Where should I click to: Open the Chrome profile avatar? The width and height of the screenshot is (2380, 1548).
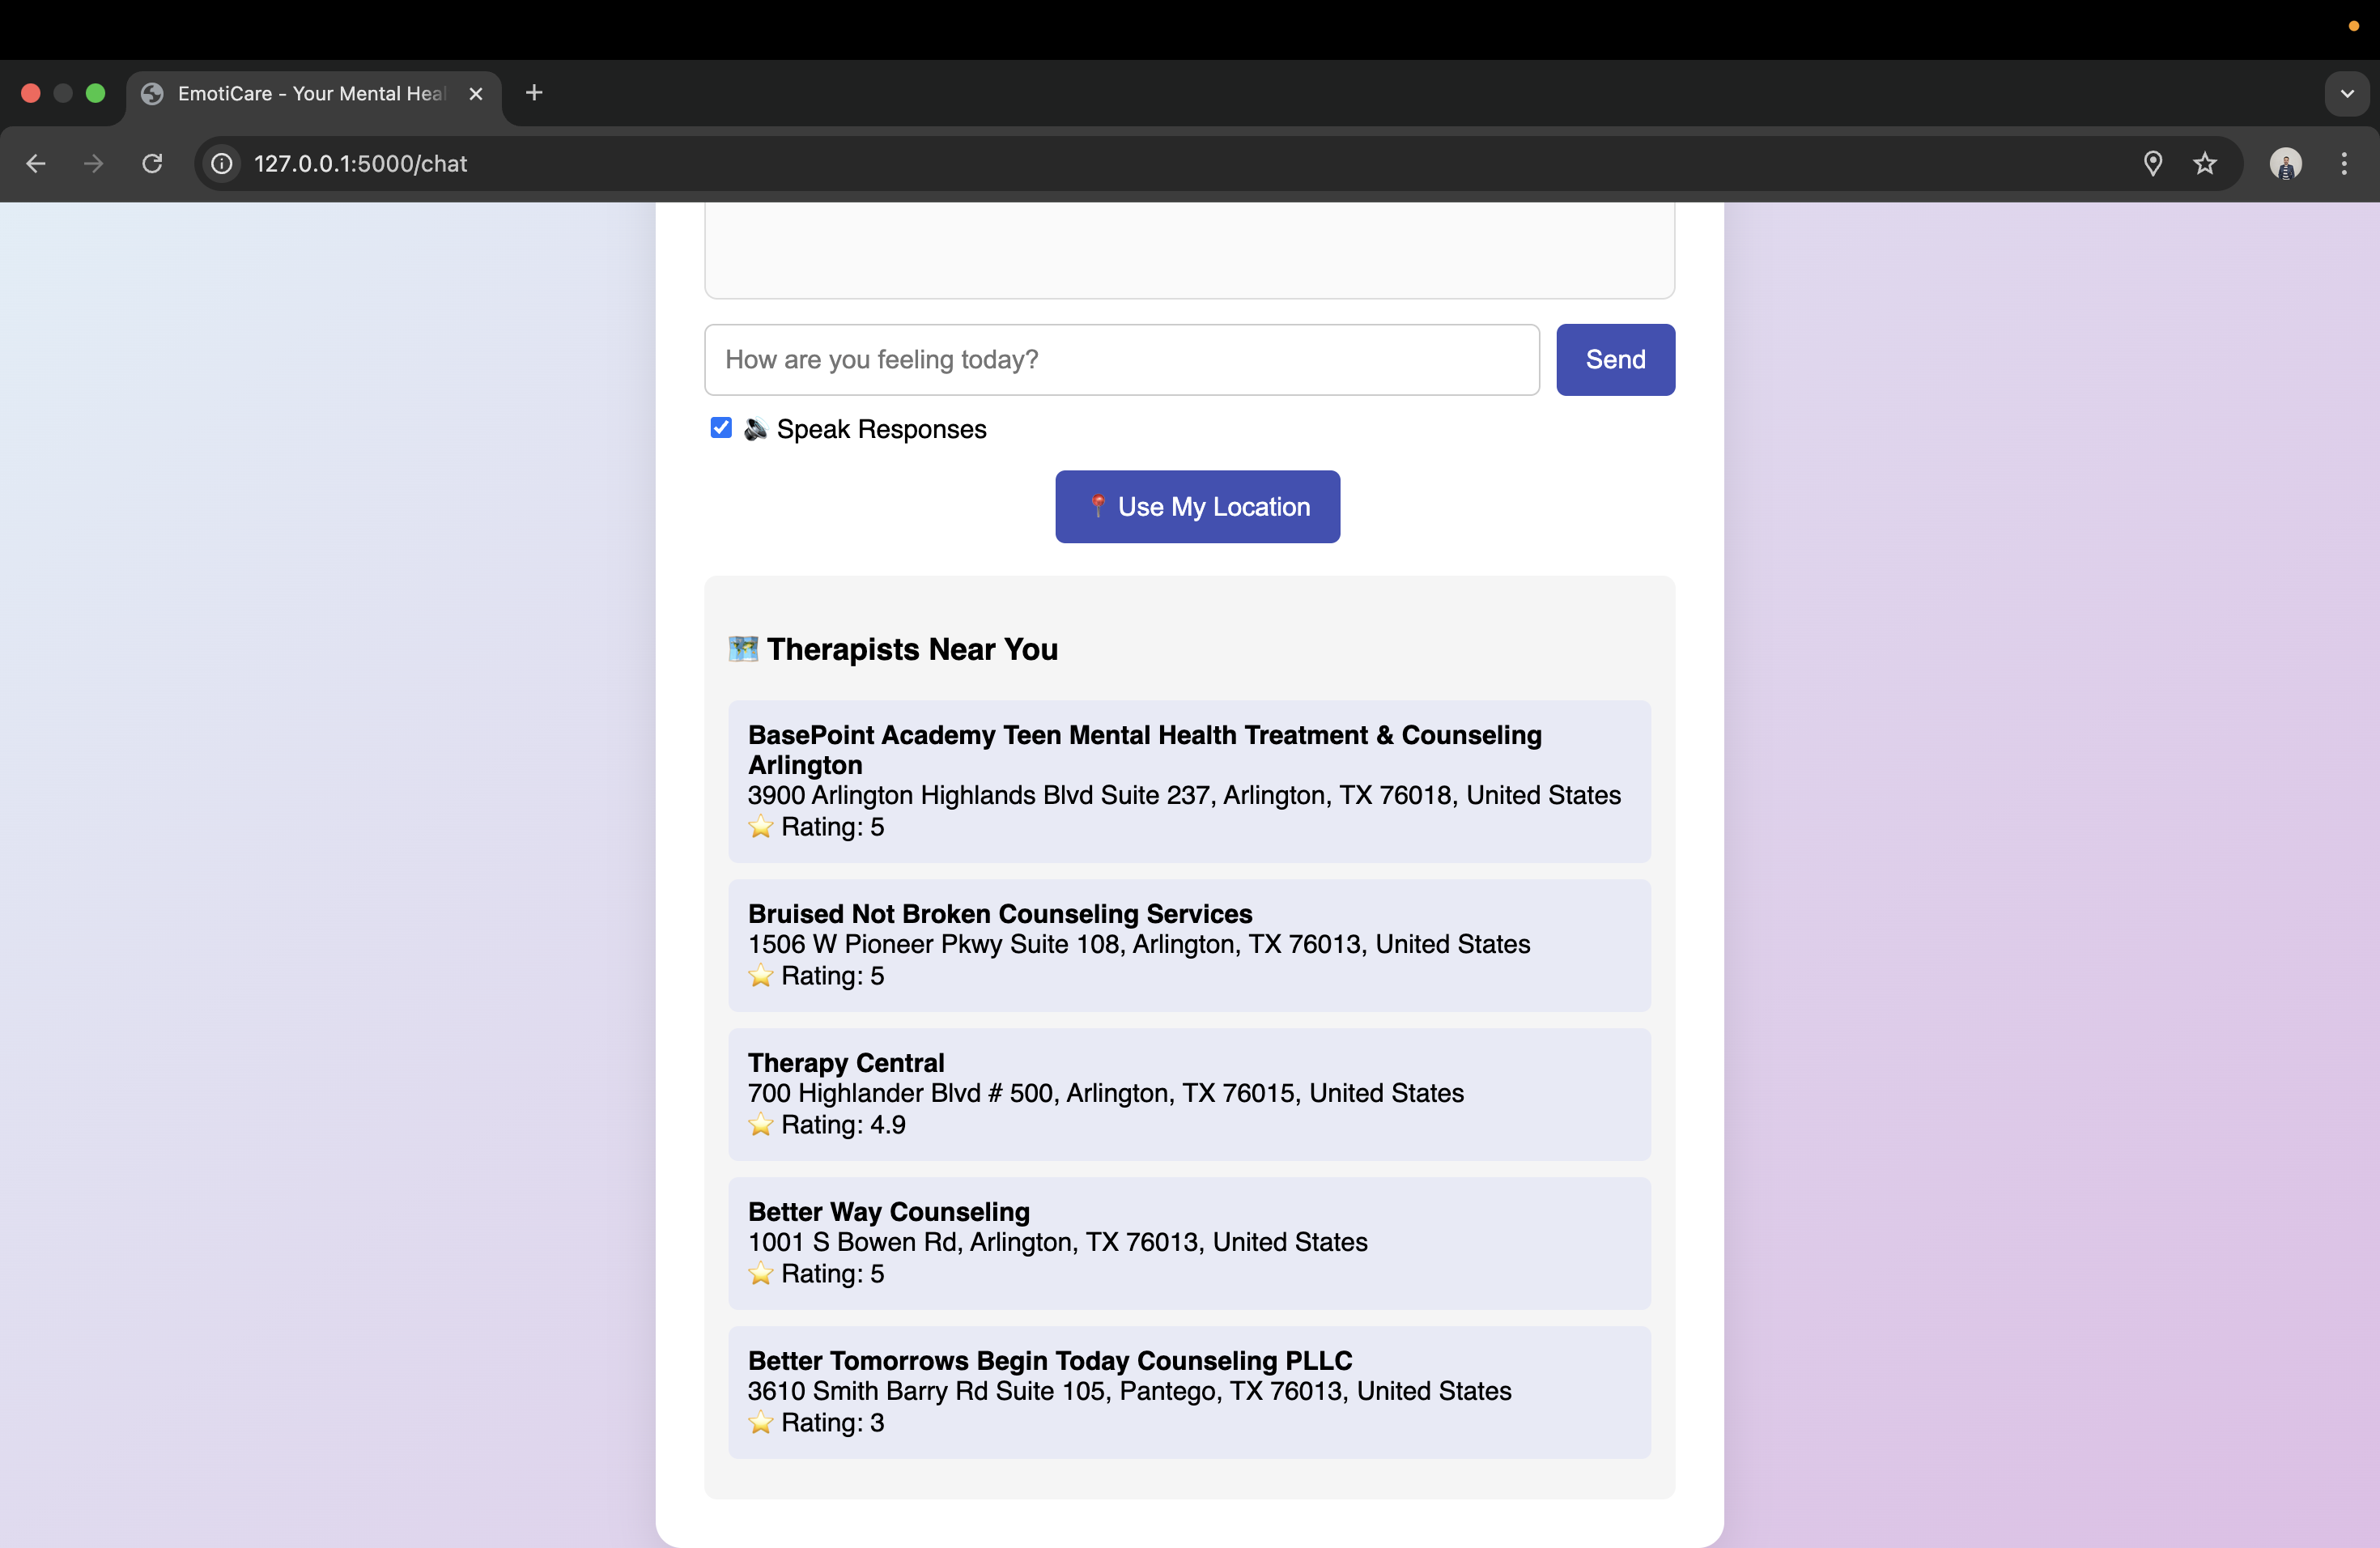pos(2285,163)
